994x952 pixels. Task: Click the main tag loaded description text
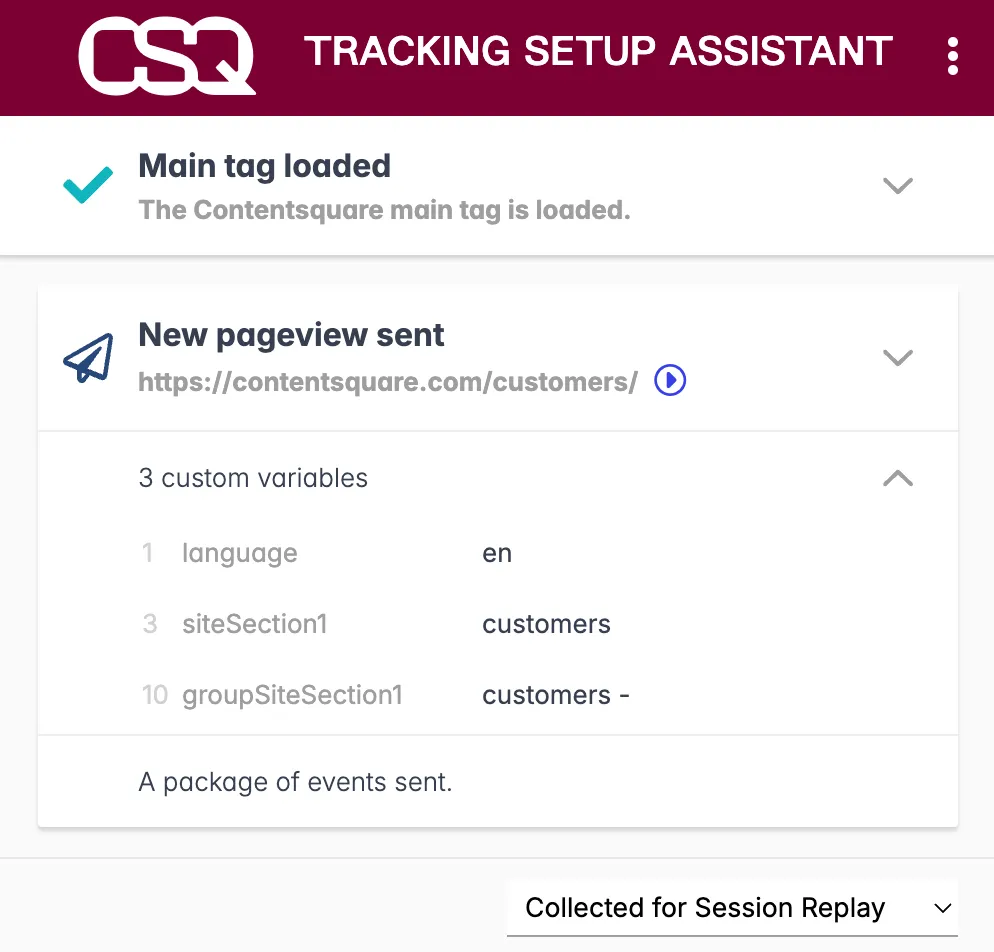click(384, 211)
